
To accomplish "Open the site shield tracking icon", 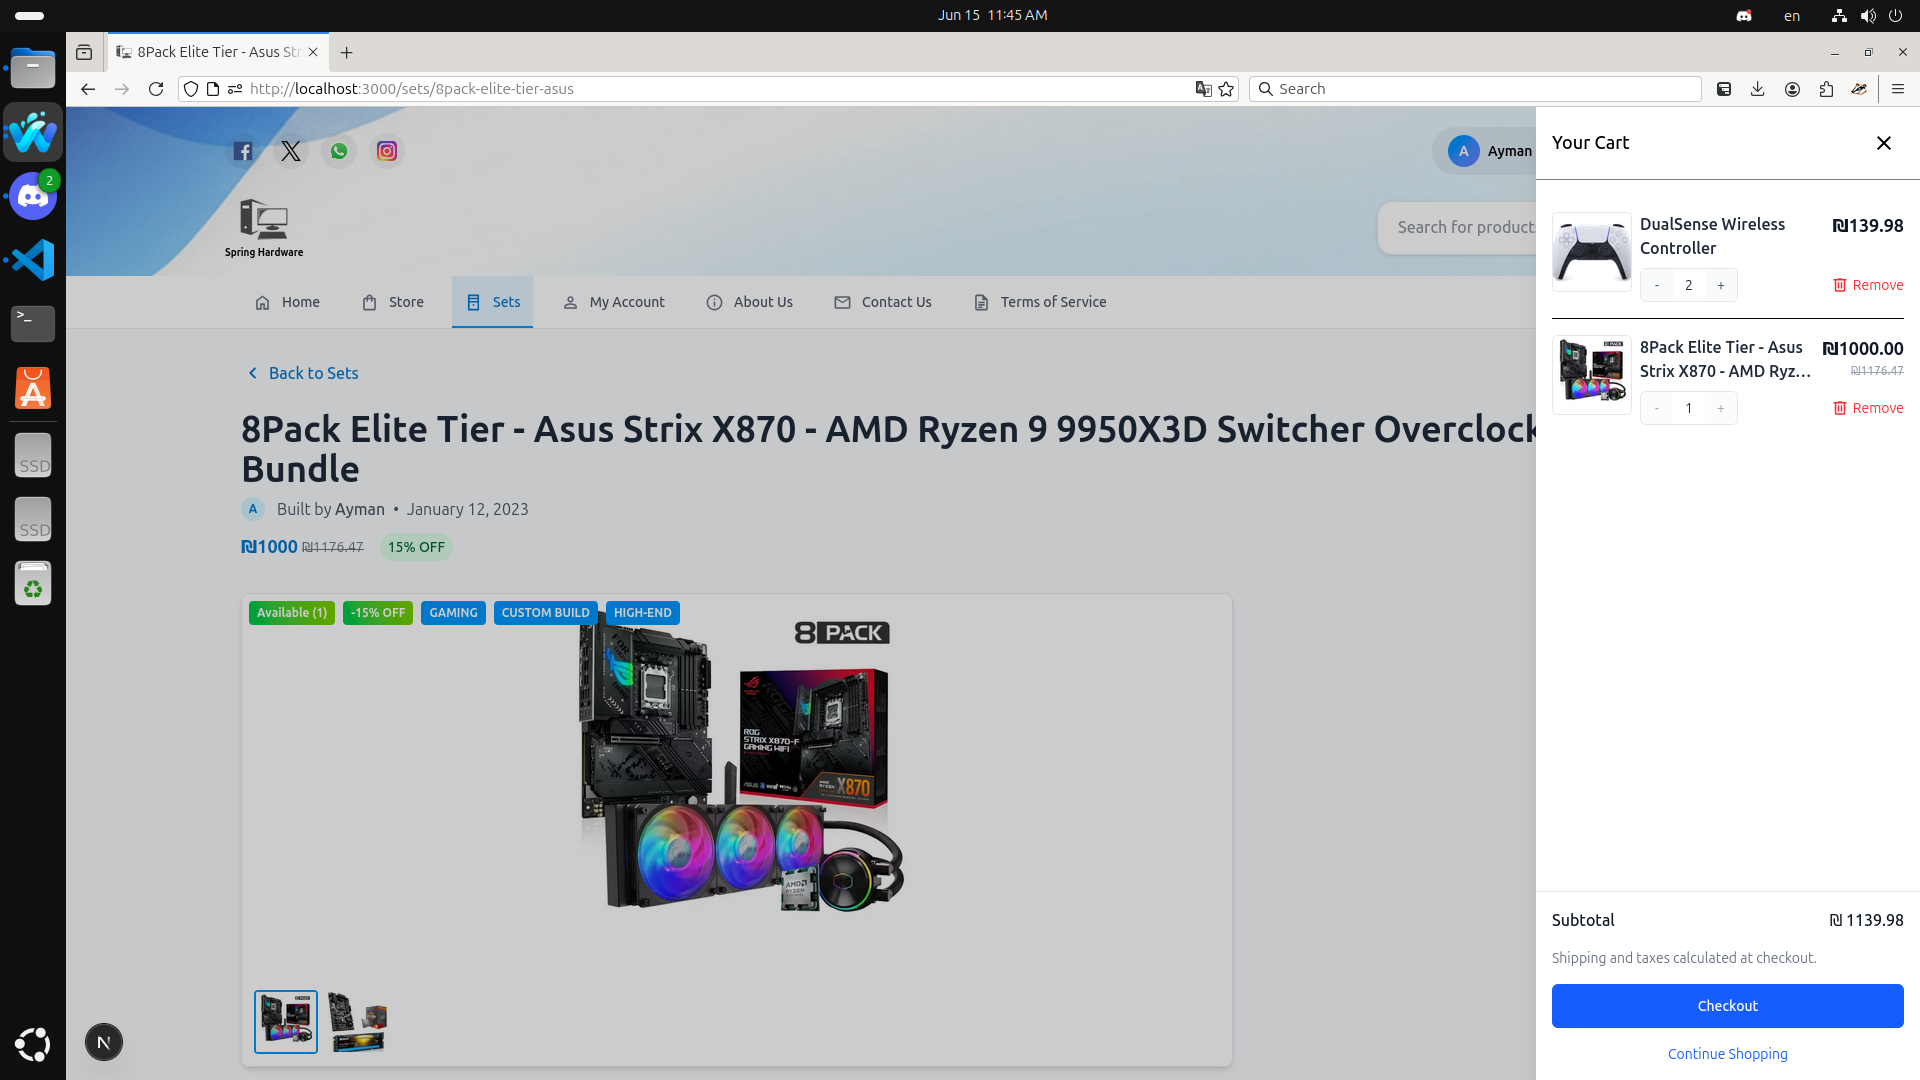I will [x=191, y=89].
